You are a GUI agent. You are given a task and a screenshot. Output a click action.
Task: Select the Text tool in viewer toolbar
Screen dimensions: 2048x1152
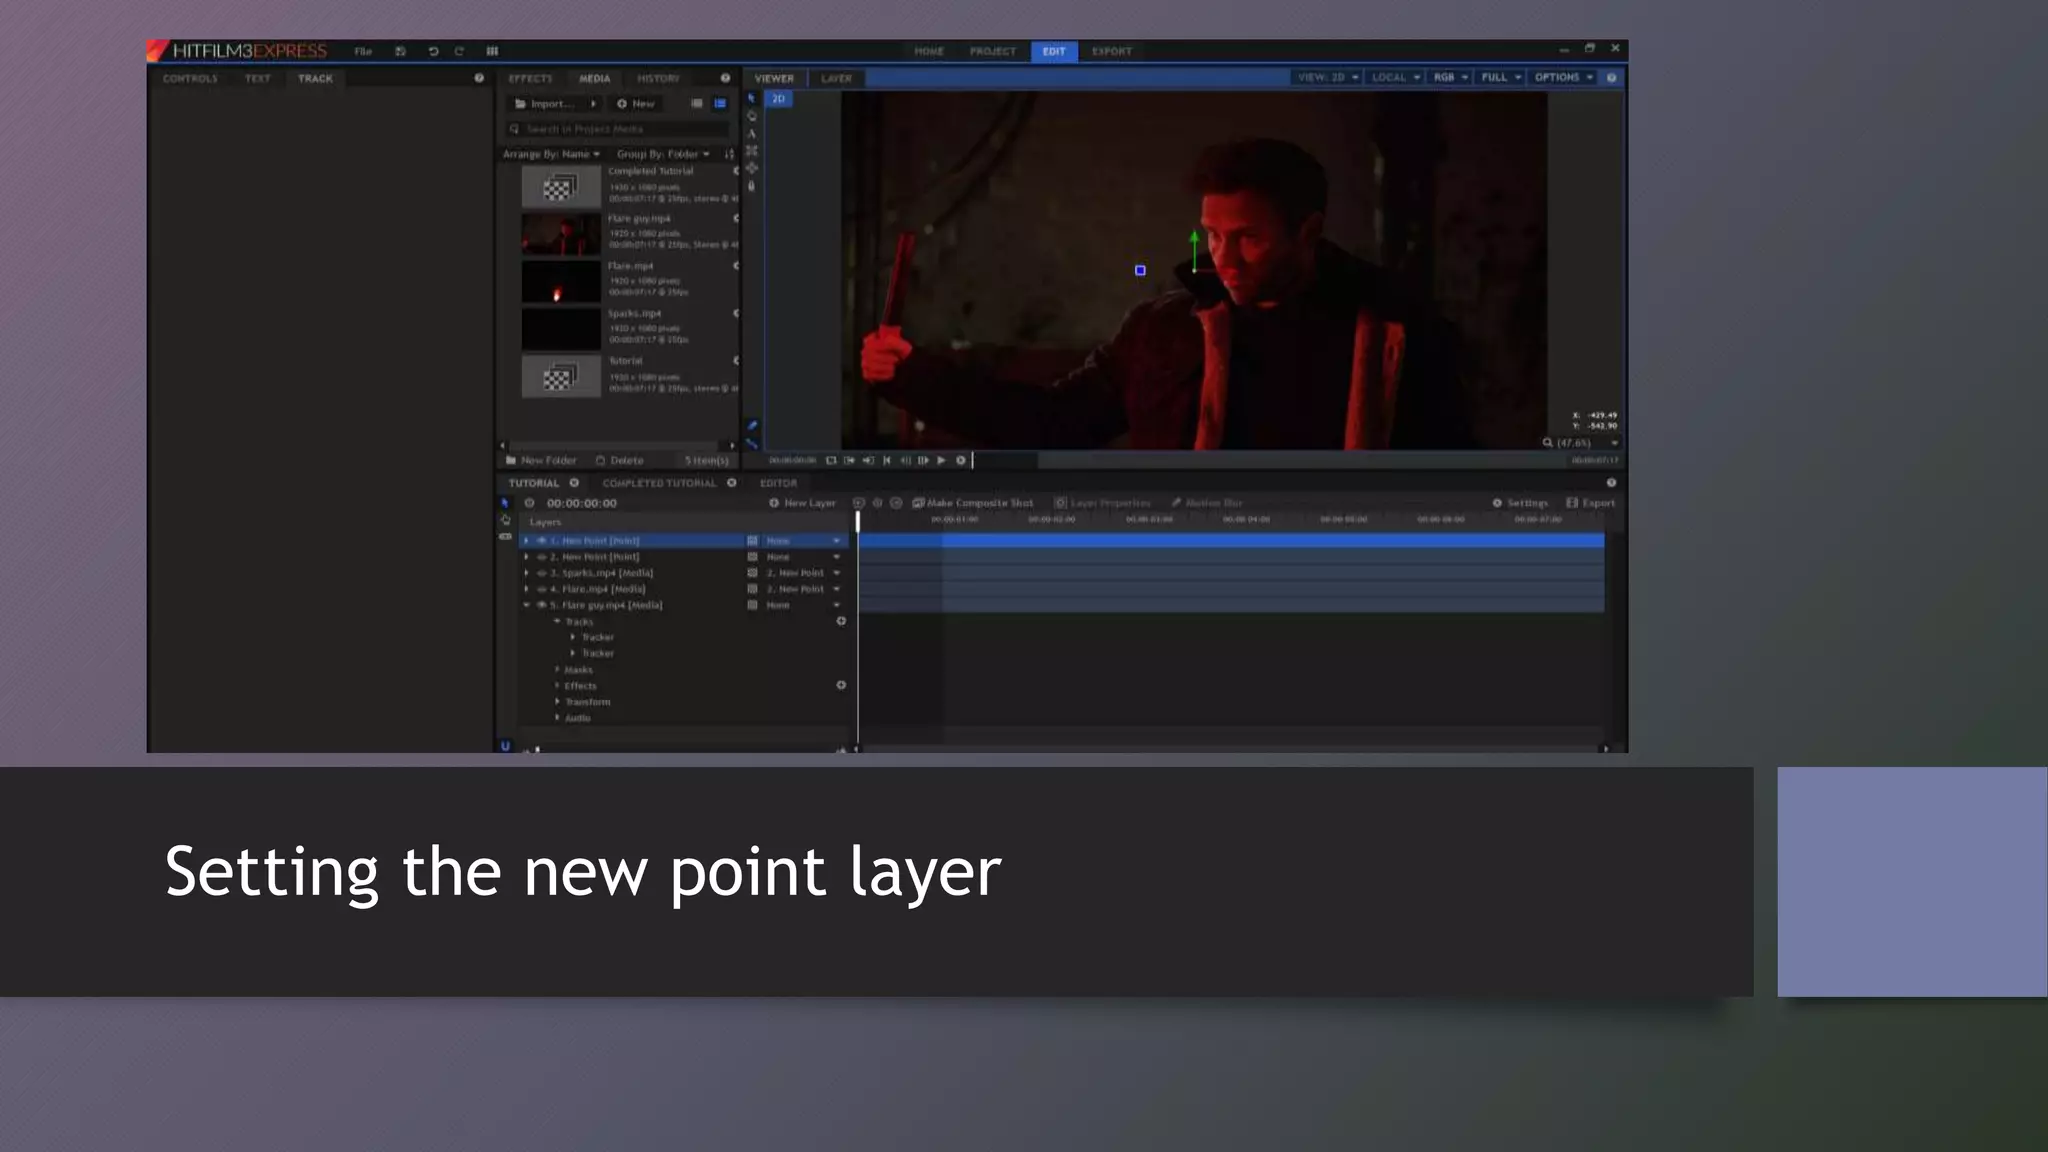click(x=751, y=133)
